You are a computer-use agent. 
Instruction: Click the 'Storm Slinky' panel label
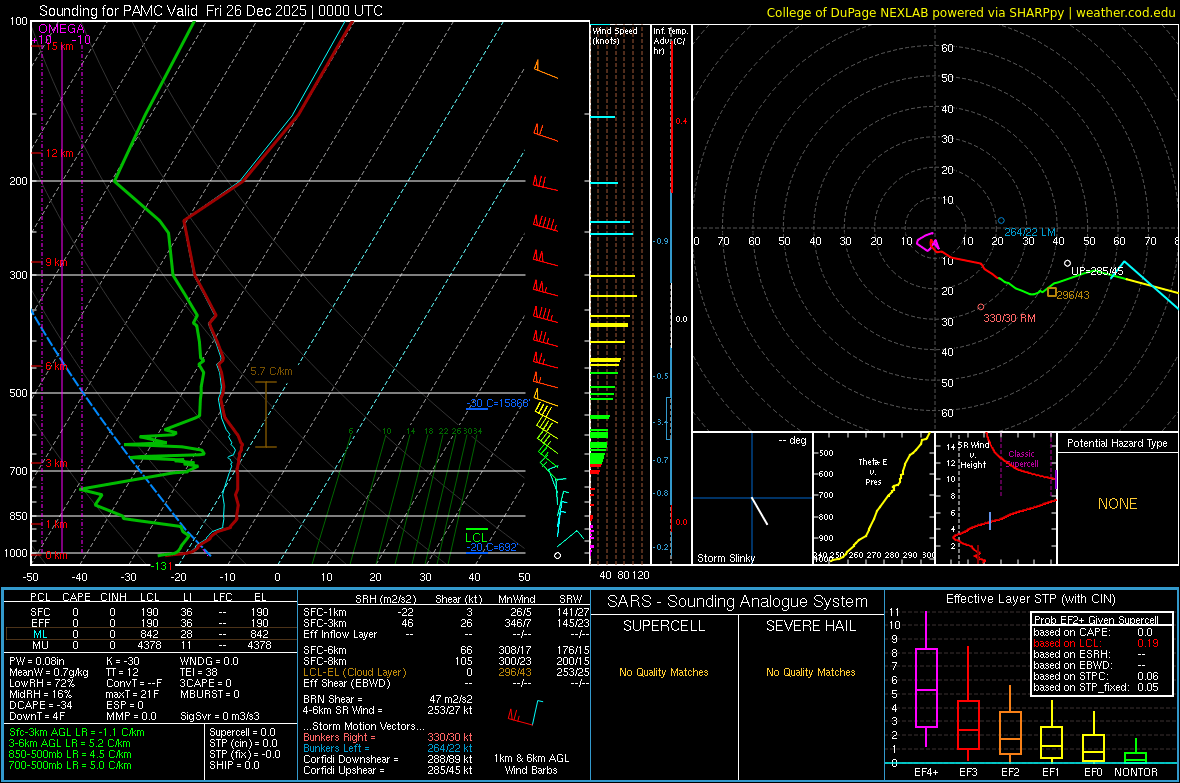725,558
